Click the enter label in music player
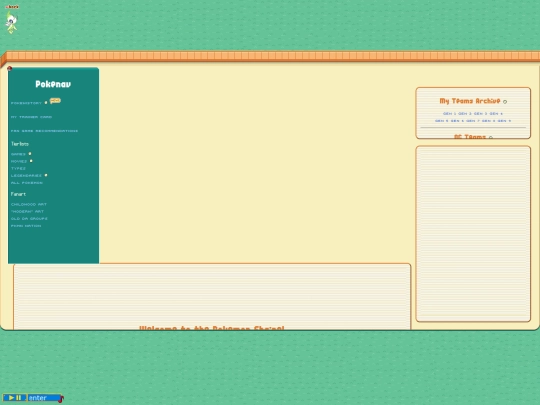540x405 pixels. 38,398
